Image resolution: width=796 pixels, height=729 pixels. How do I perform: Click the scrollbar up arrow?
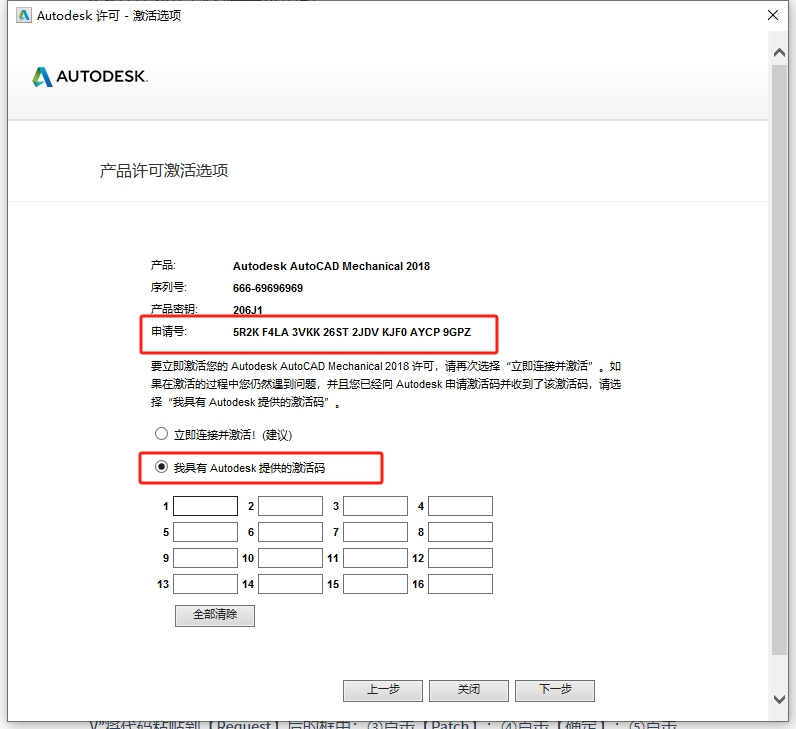[x=779, y=52]
